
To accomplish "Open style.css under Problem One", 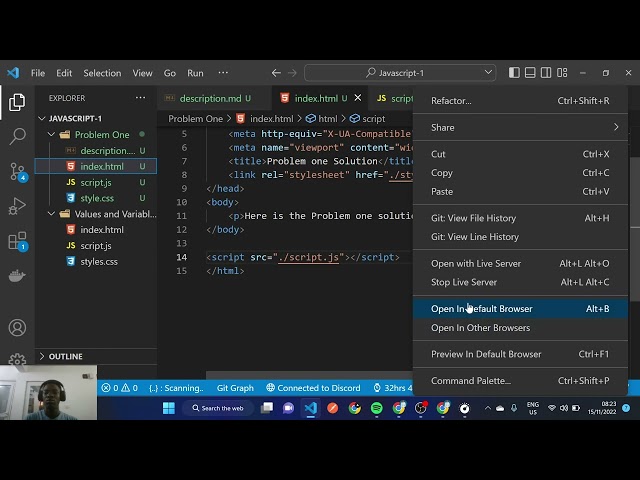I will 96,198.
